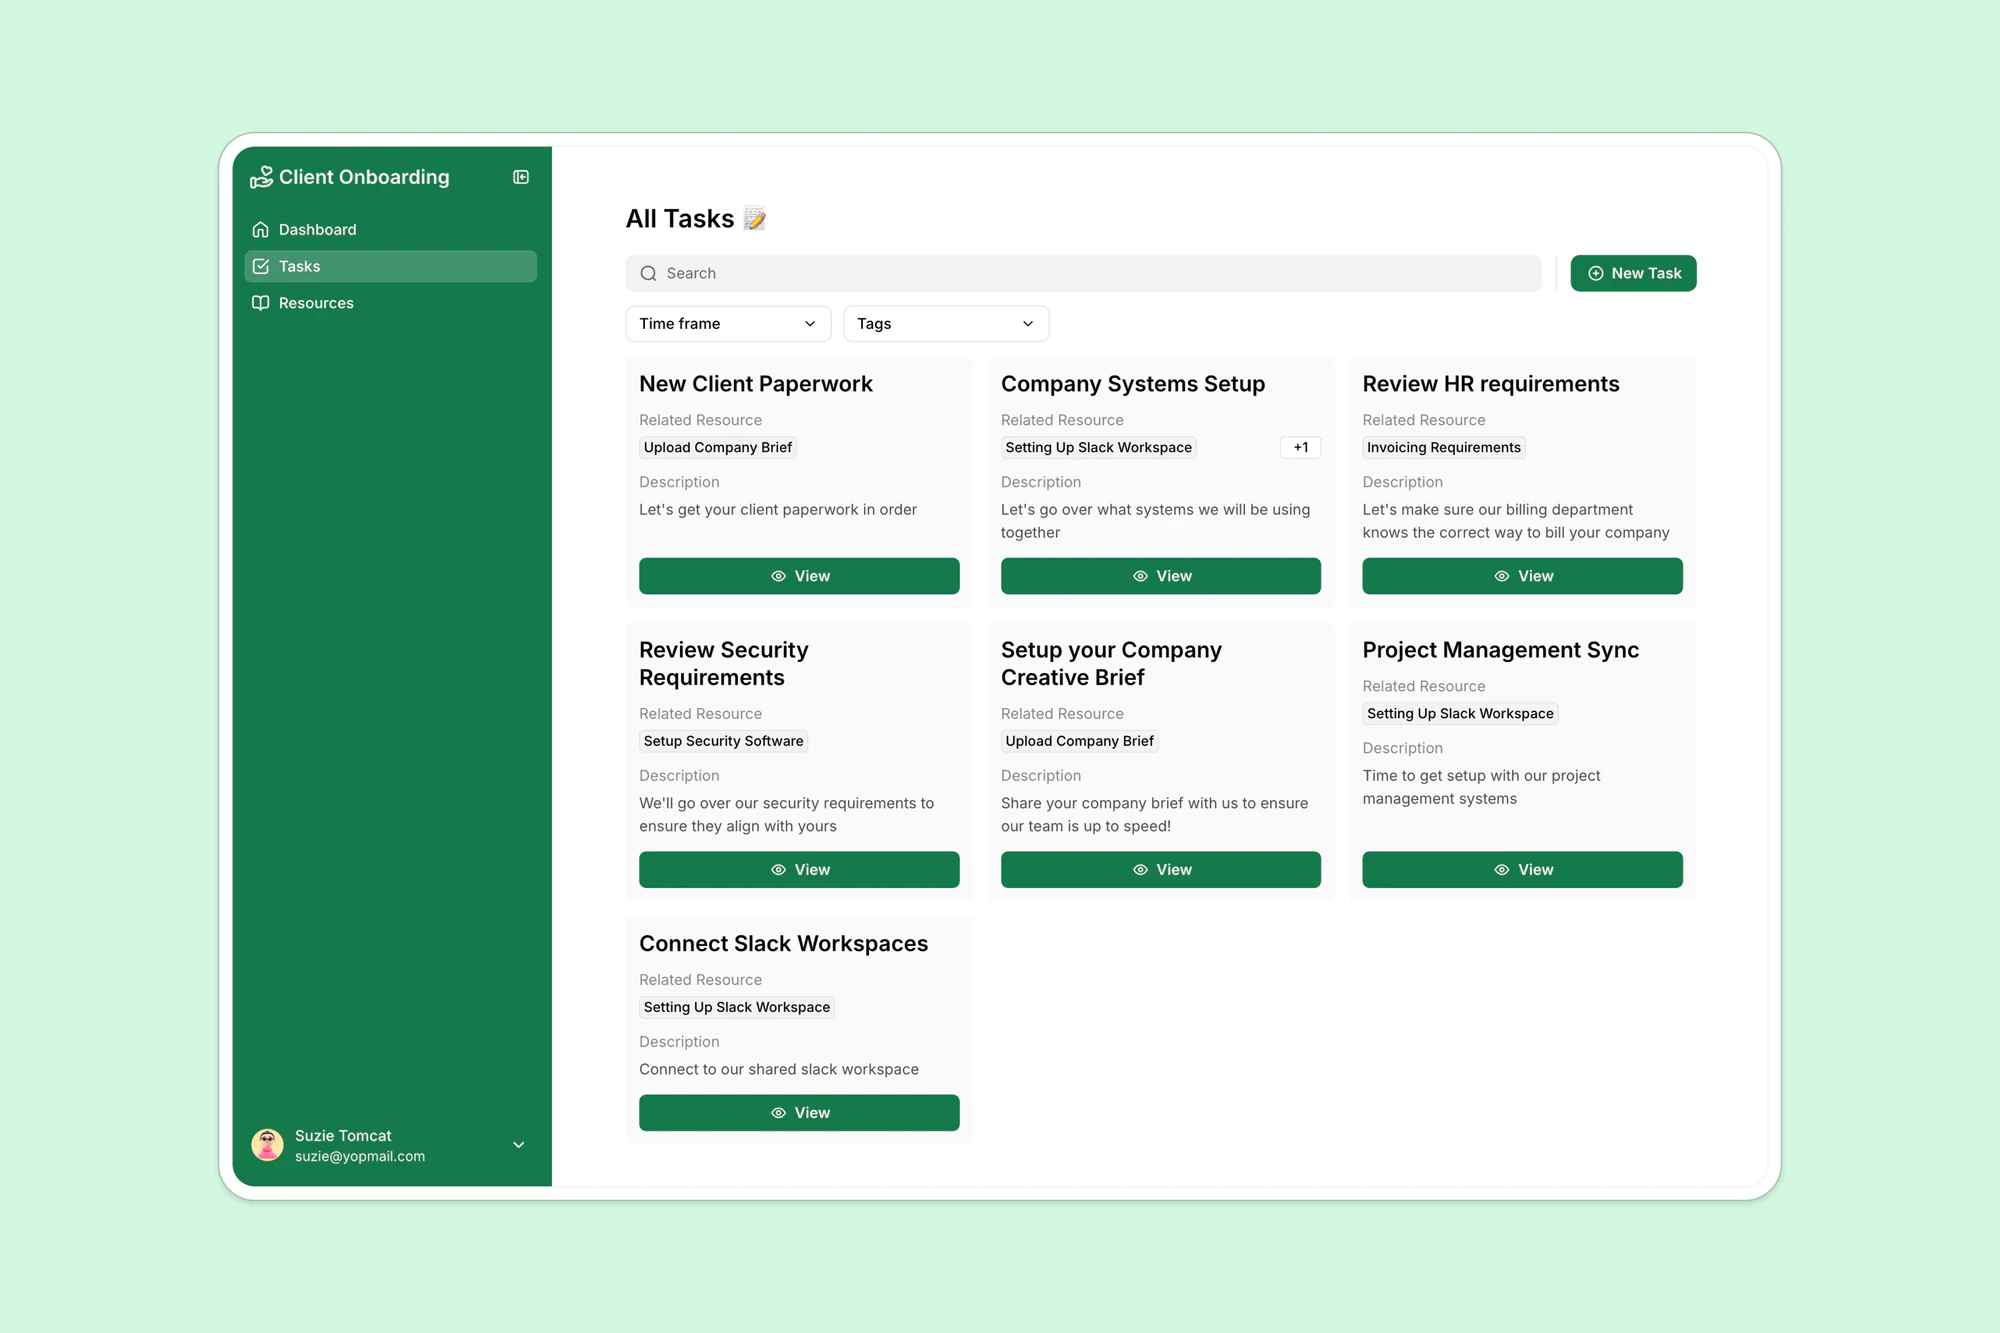Viewport: 2000px width, 1333px height.
Task: Click the Review HR requirements card title
Action: [x=1491, y=384]
